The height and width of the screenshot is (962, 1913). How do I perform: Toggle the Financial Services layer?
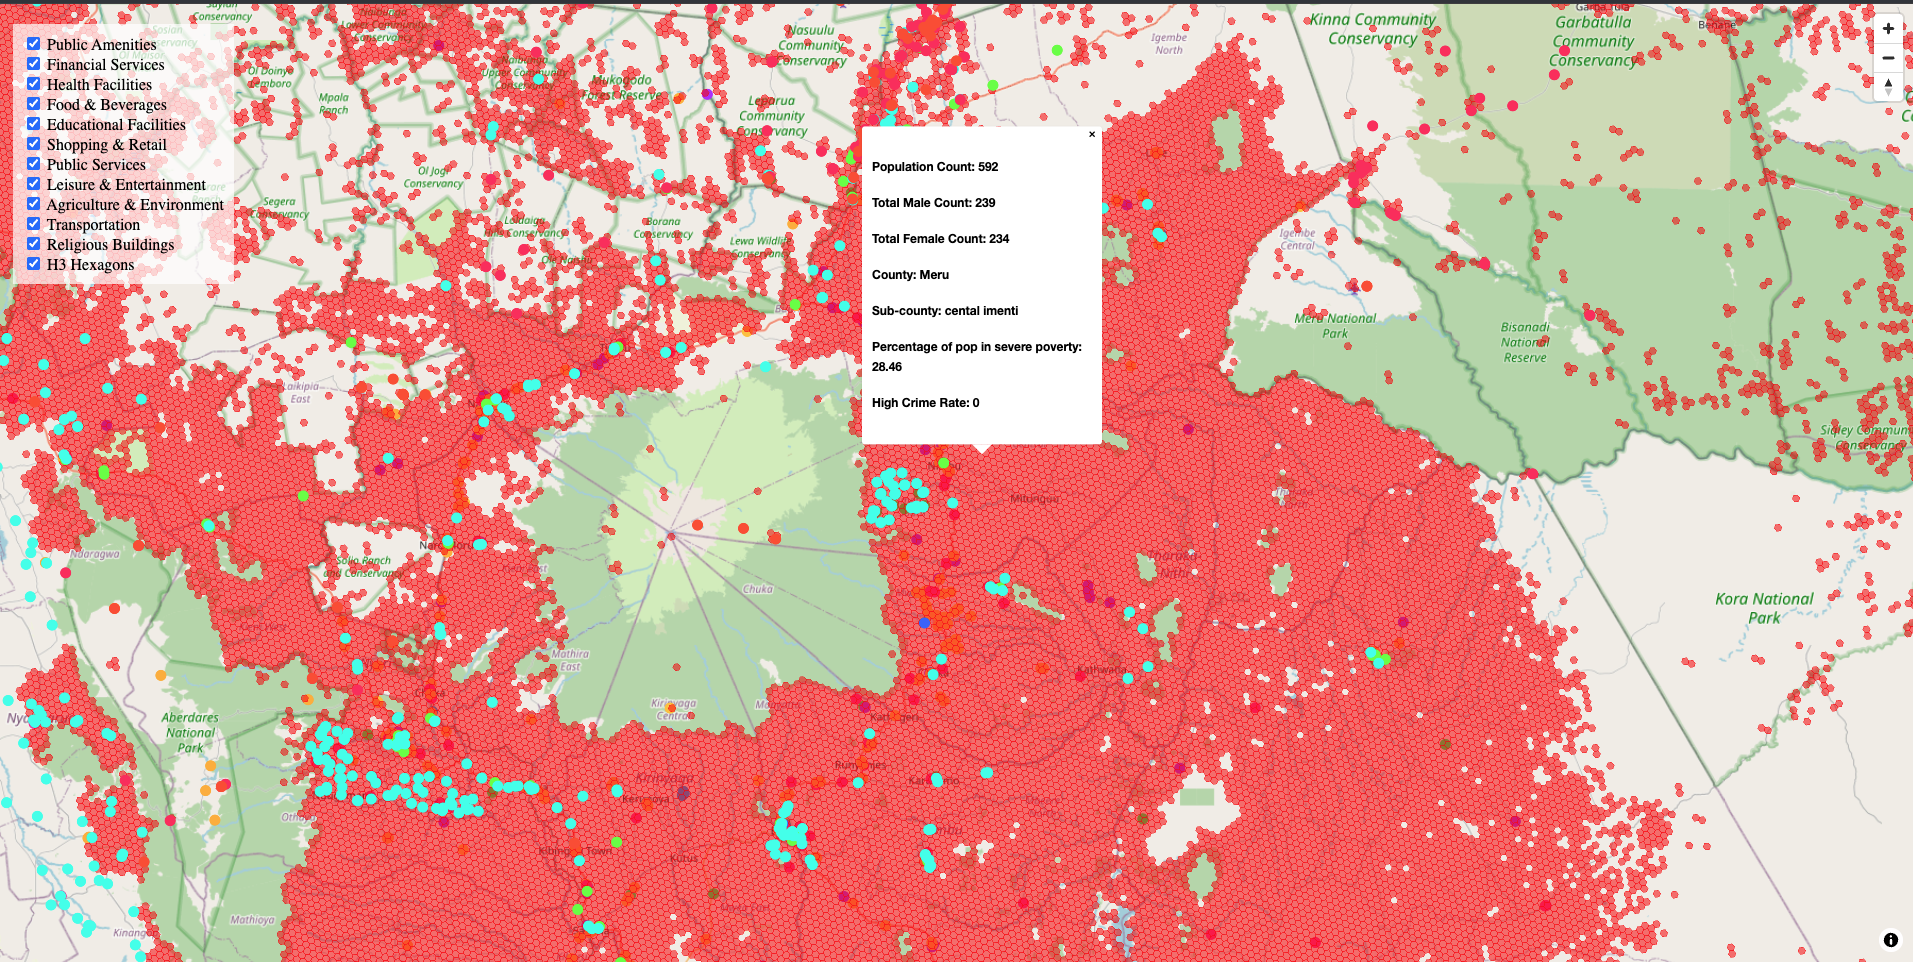tap(34, 64)
